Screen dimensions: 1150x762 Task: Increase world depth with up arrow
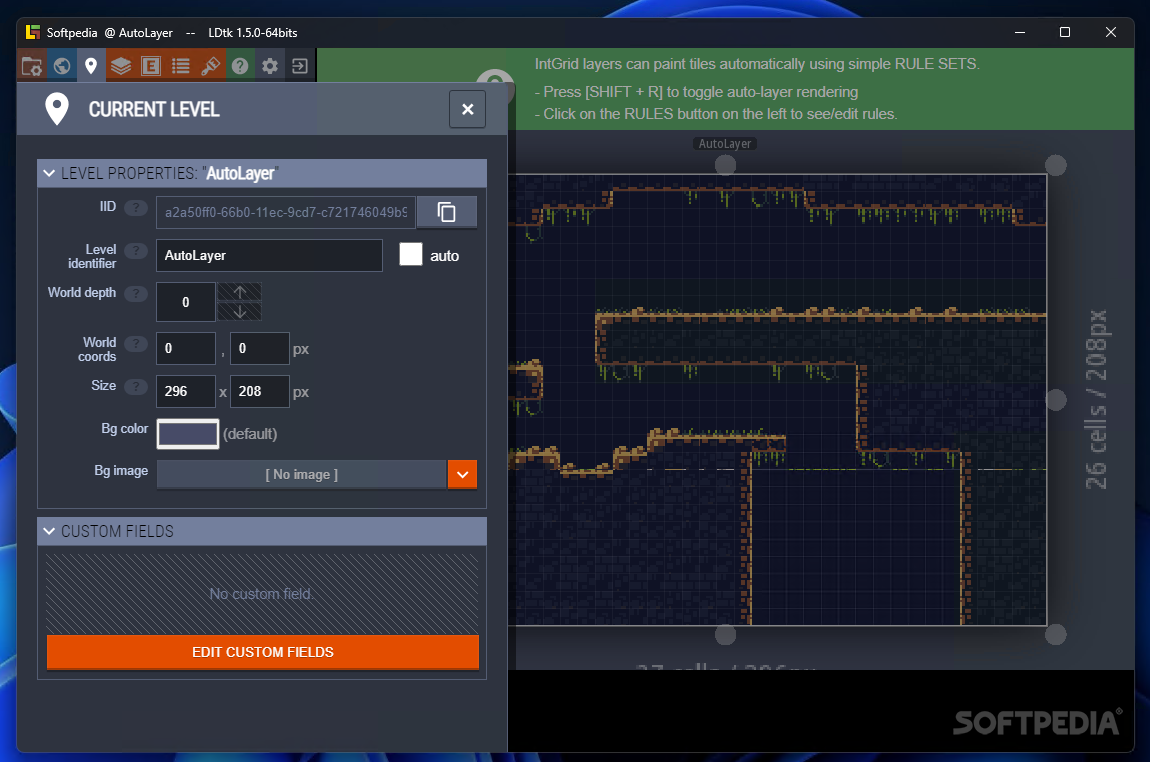pyautogui.click(x=240, y=292)
